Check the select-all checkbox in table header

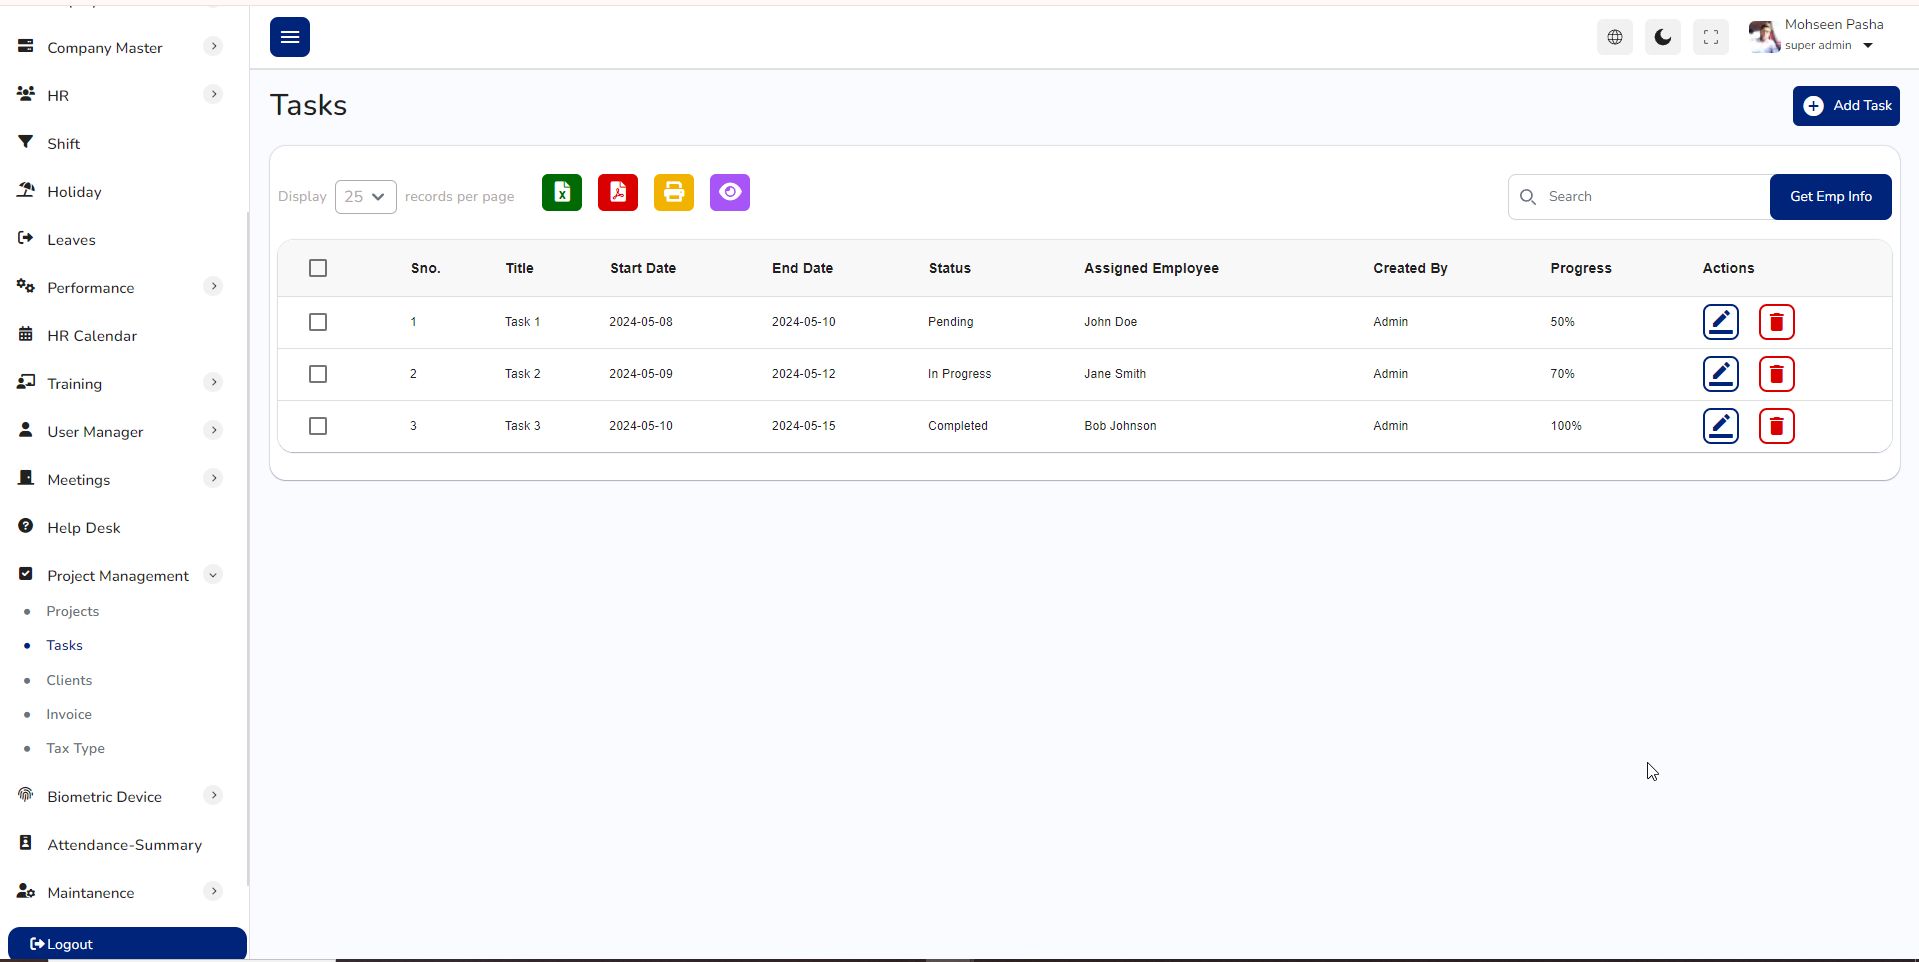tap(318, 268)
